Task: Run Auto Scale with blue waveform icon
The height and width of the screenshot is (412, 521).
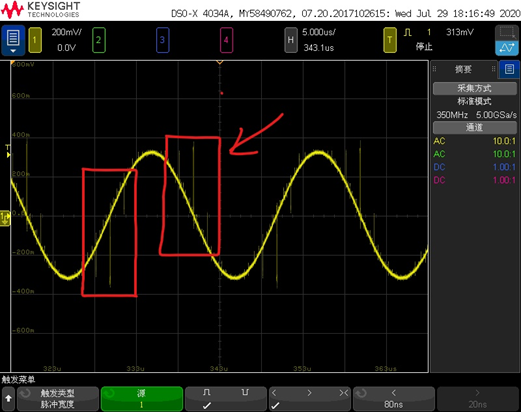Action: tap(507, 48)
